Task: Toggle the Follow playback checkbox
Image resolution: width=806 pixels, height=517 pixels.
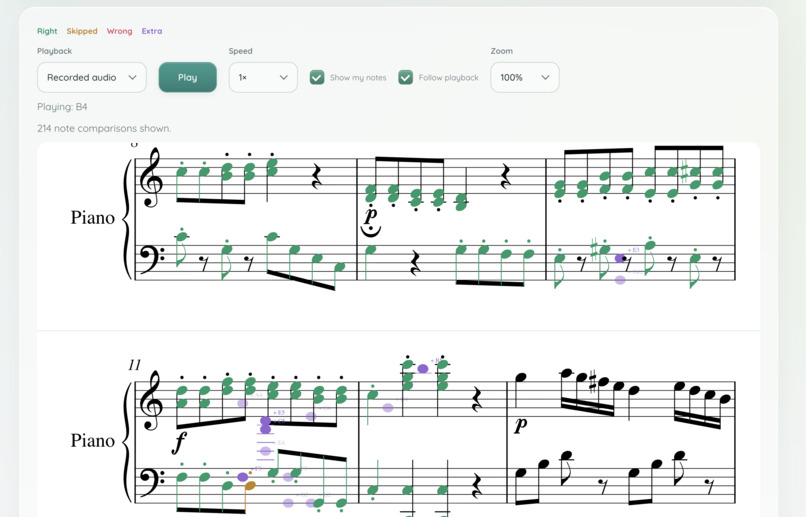Action: click(406, 78)
